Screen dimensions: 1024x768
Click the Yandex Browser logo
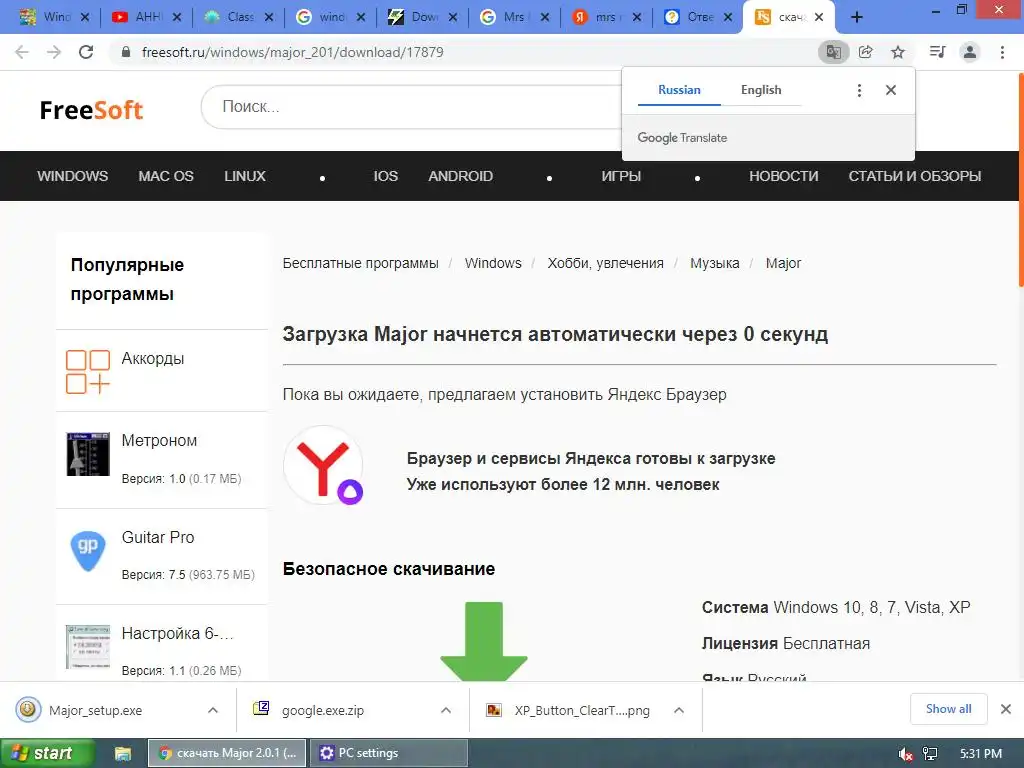[324, 466]
